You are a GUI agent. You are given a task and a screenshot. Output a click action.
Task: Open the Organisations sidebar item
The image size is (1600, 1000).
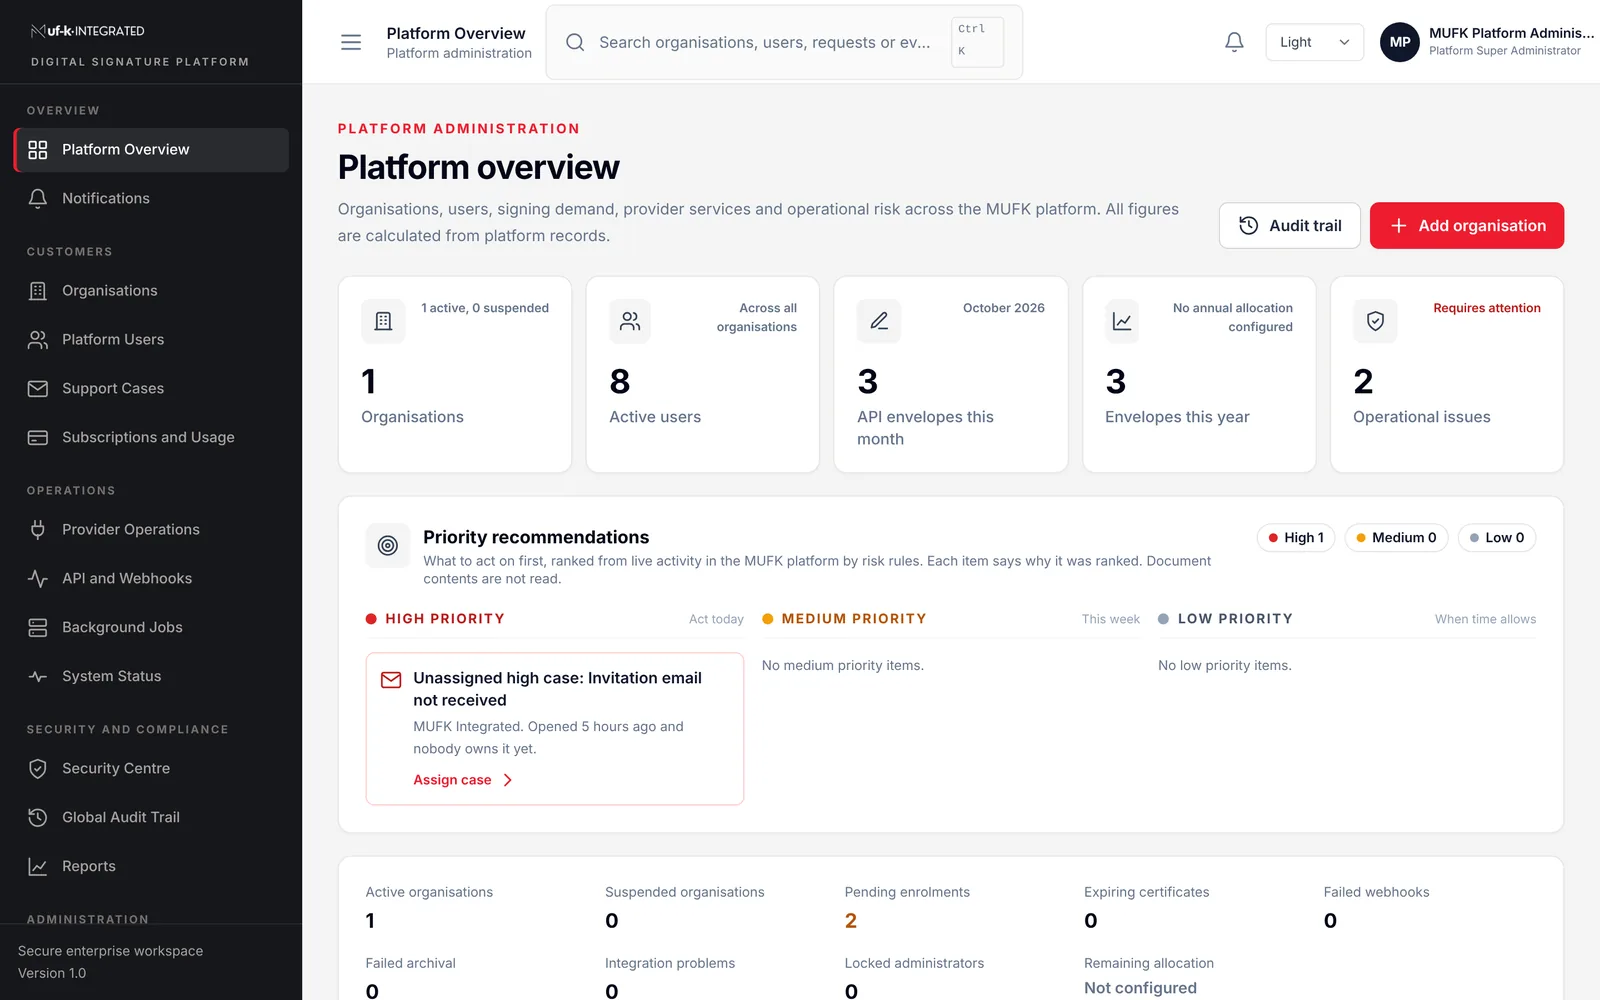point(151,291)
